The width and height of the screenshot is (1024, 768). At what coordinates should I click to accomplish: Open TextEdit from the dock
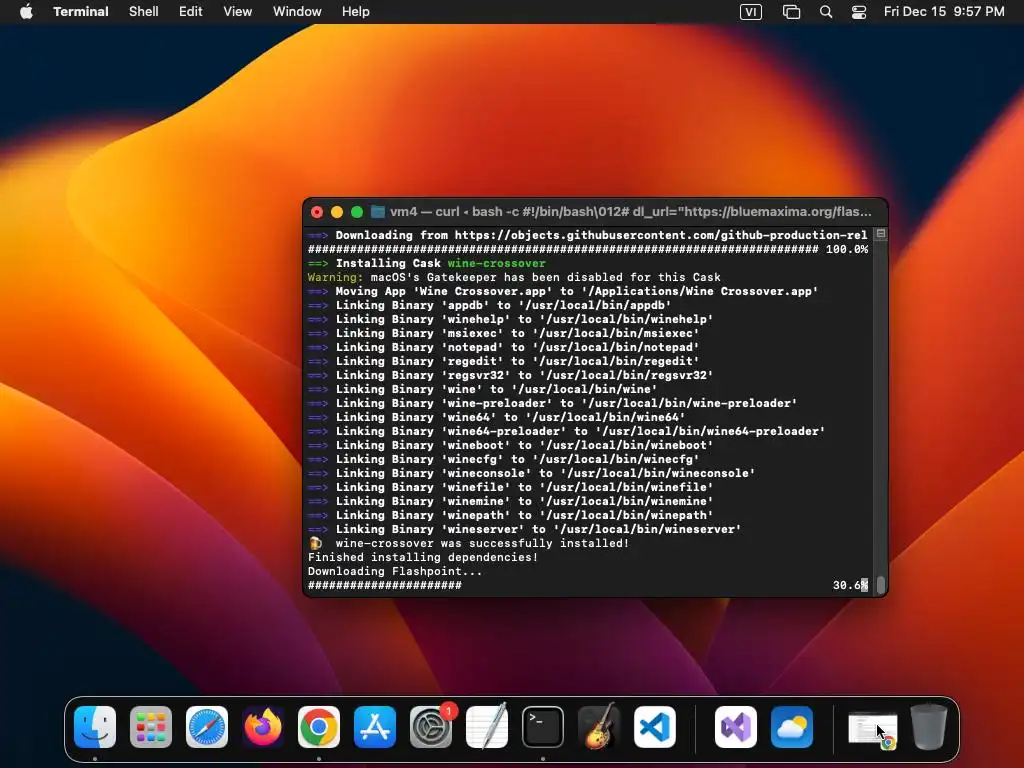[x=487, y=727]
